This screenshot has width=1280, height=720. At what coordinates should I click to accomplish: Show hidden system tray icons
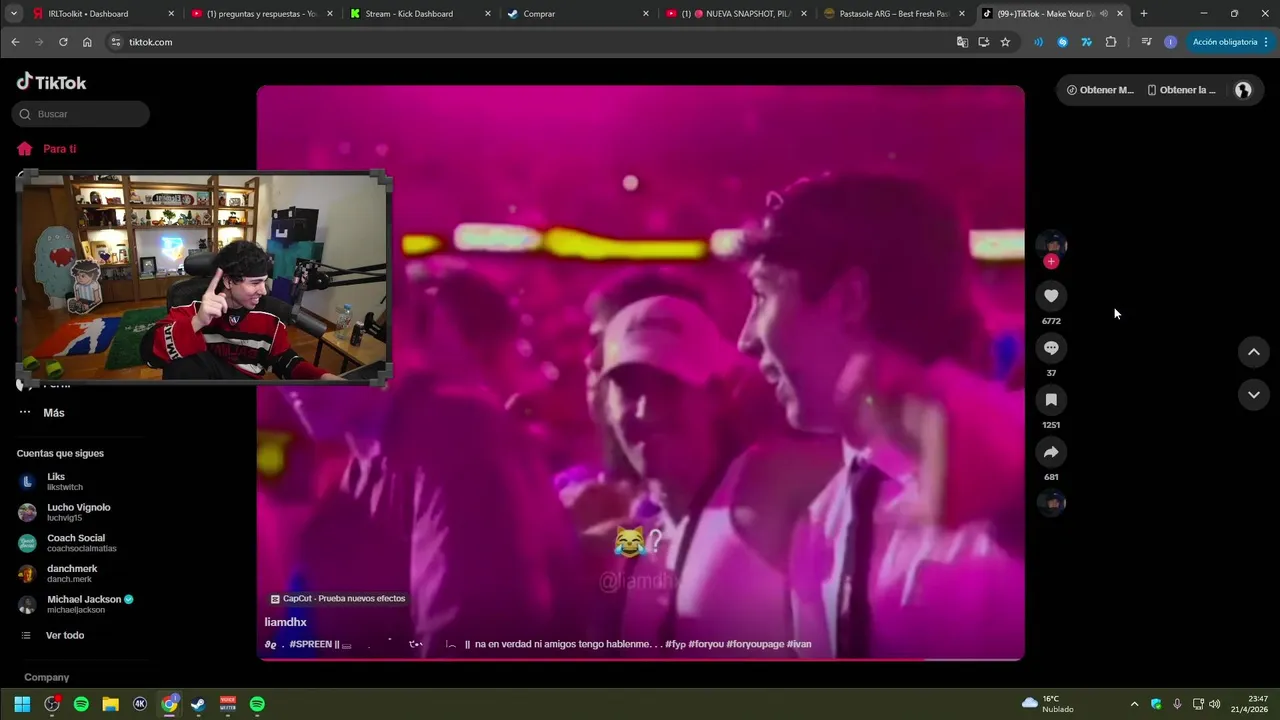click(x=1134, y=704)
